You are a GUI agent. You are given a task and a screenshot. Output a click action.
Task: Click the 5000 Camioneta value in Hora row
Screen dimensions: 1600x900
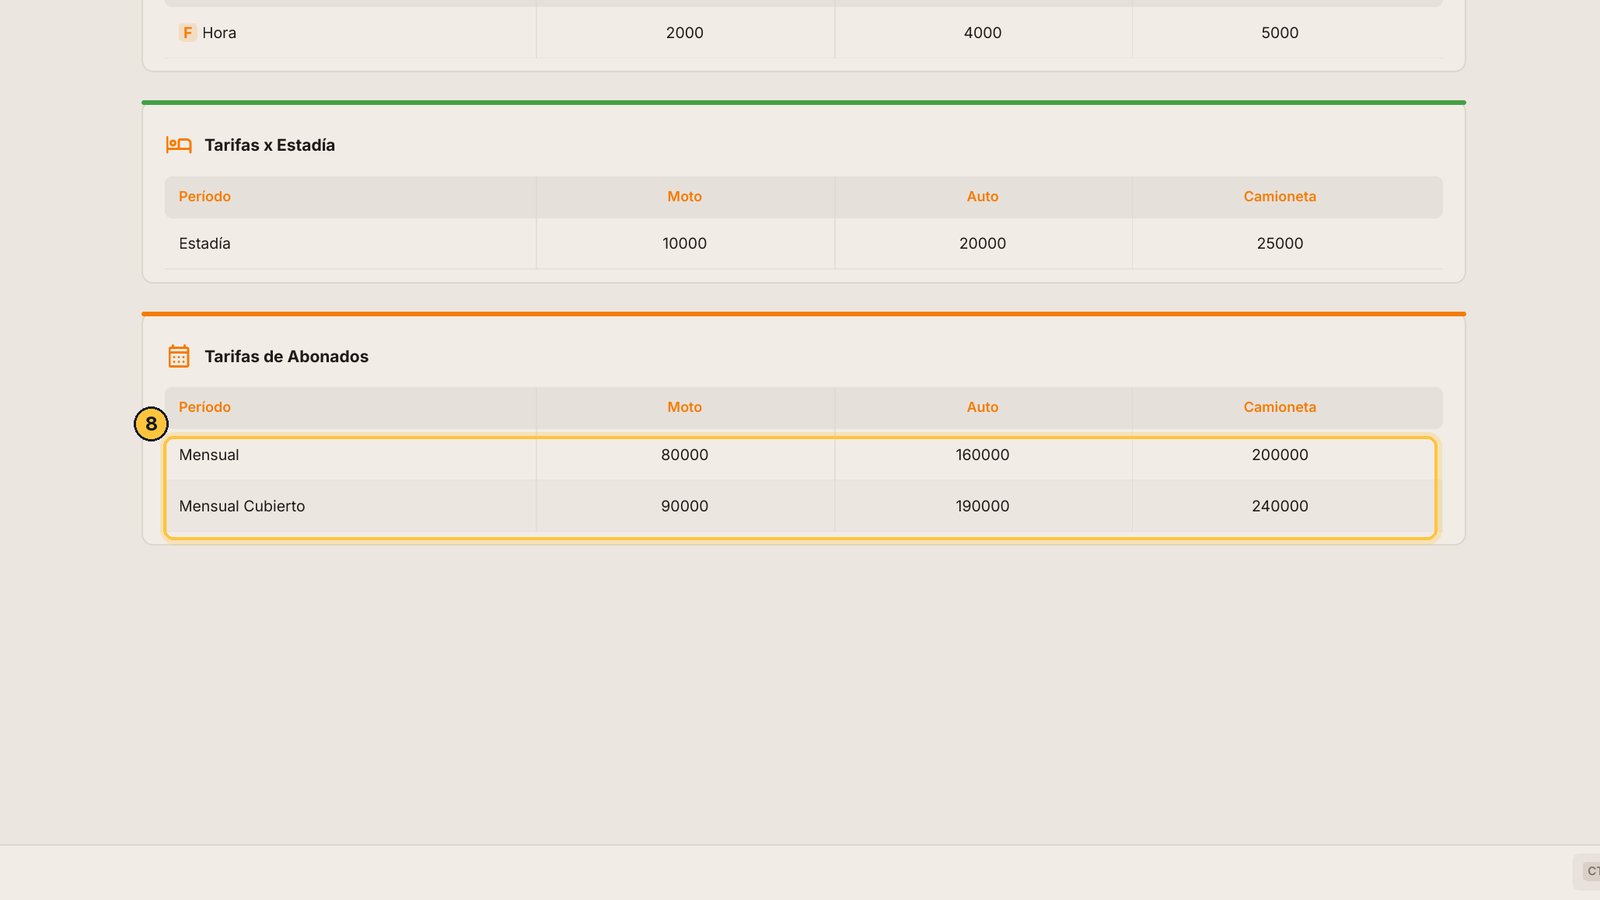pos(1280,33)
